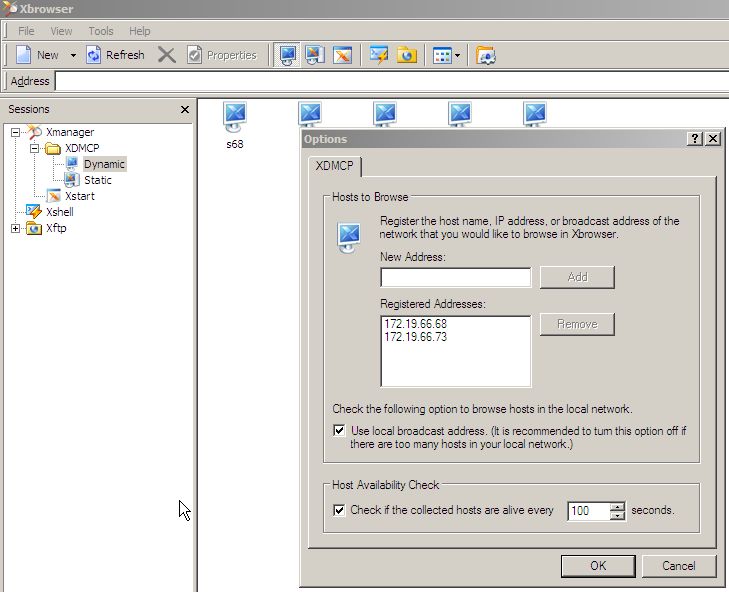Switch to the XDMCP tab in Options
Viewport: 729px width, 592px height.
[x=334, y=166]
